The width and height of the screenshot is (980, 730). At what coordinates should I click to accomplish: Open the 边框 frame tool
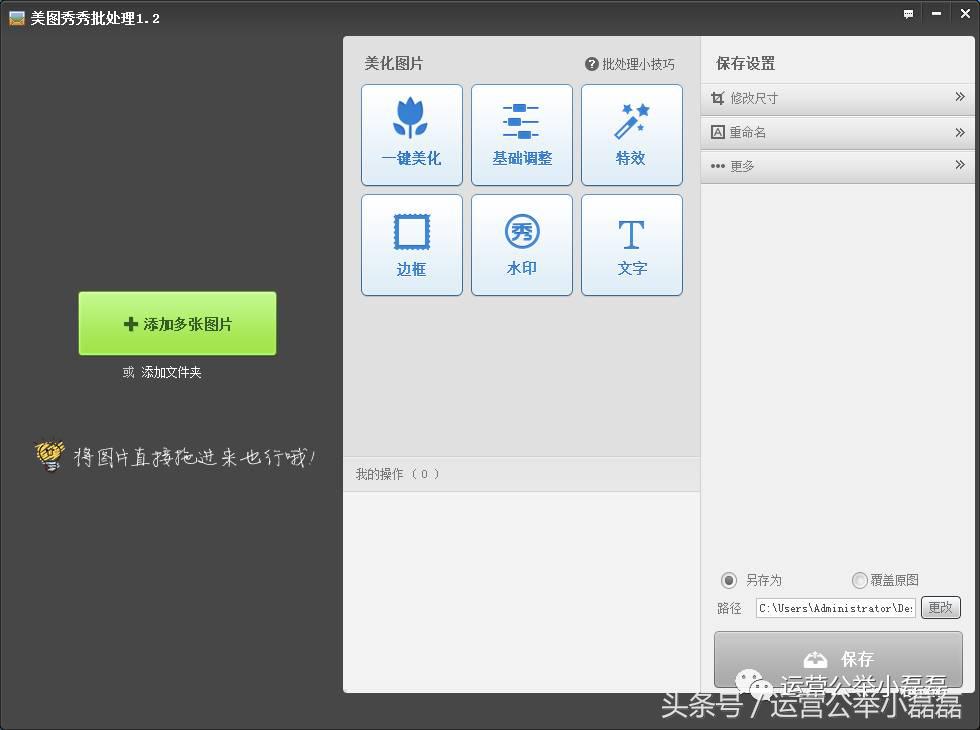point(411,245)
